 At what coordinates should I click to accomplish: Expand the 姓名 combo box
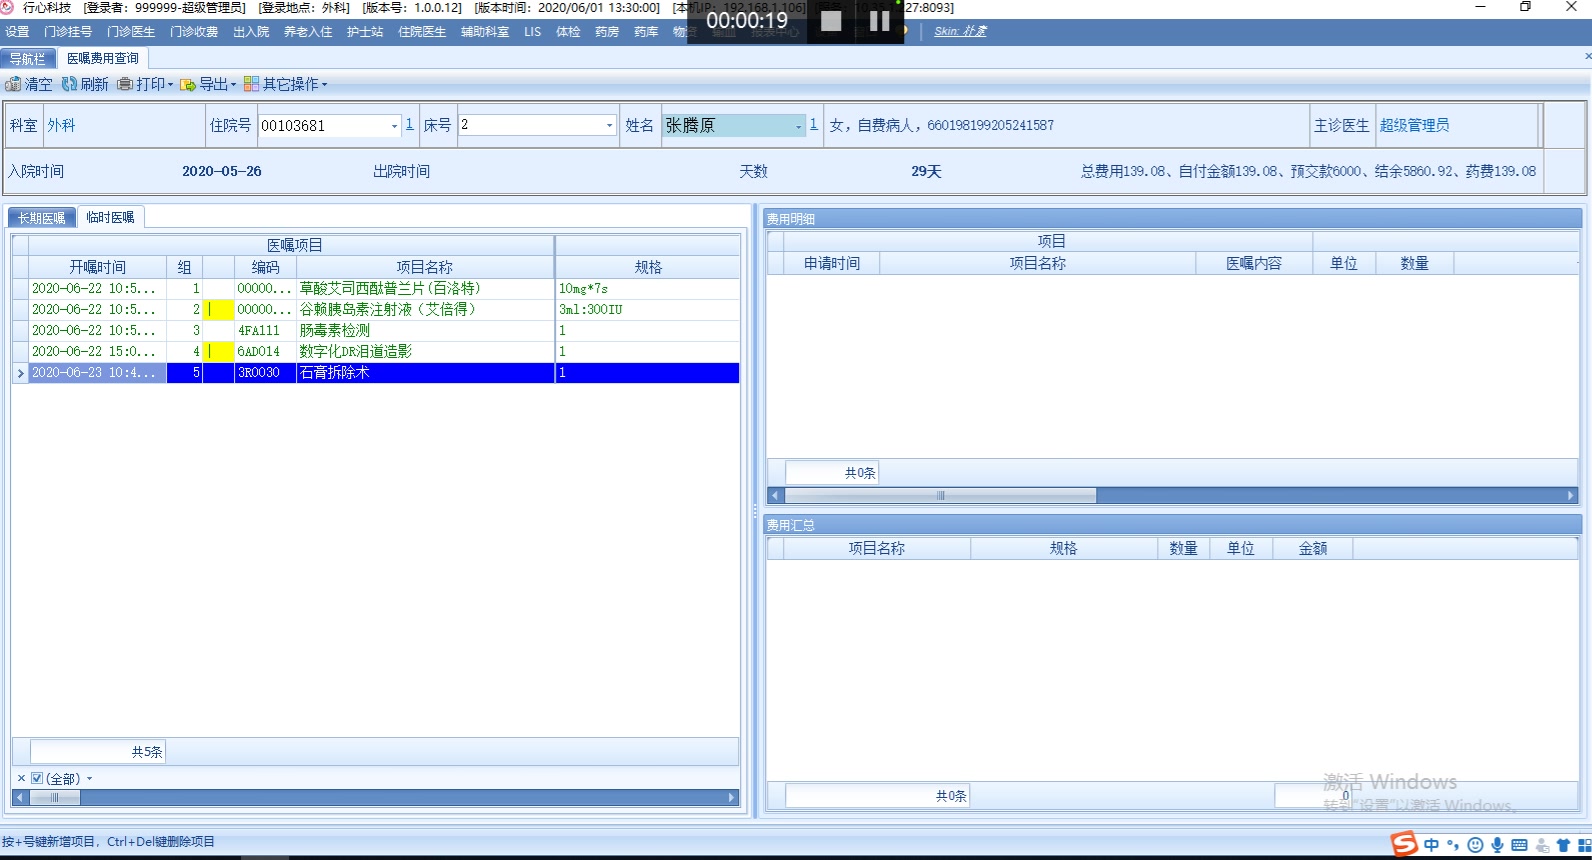[798, 126]
